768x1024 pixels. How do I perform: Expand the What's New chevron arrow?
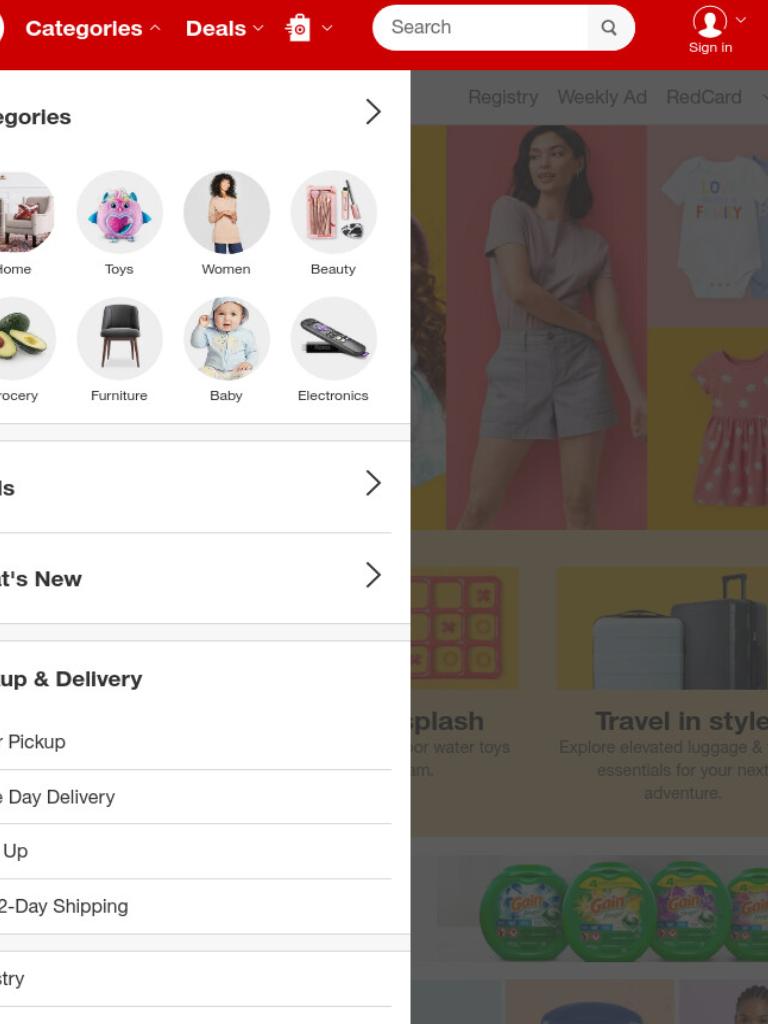click(373, 575)
